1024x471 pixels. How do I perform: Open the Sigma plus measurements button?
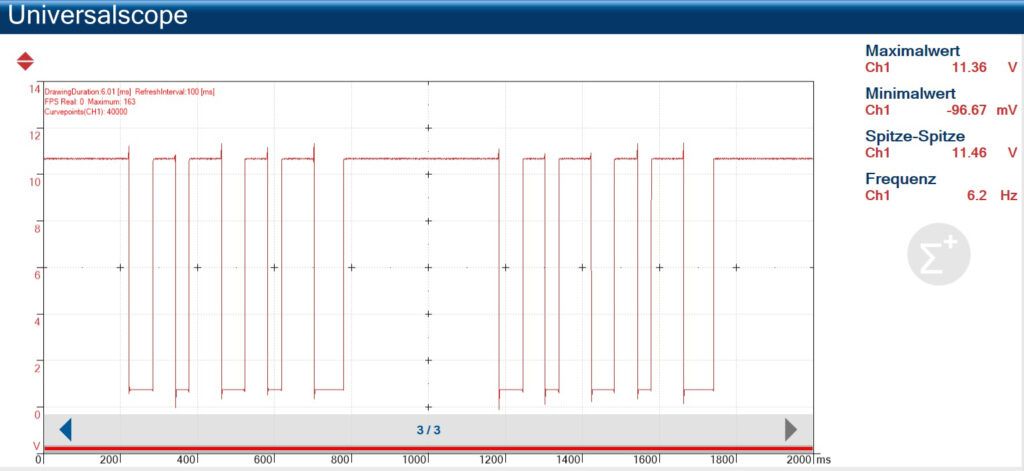coord(938,254)
